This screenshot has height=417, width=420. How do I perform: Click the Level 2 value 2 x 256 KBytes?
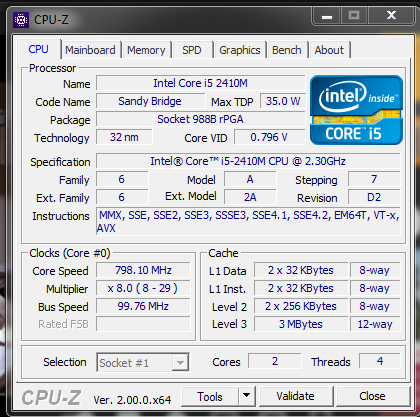tap(301, 306)
